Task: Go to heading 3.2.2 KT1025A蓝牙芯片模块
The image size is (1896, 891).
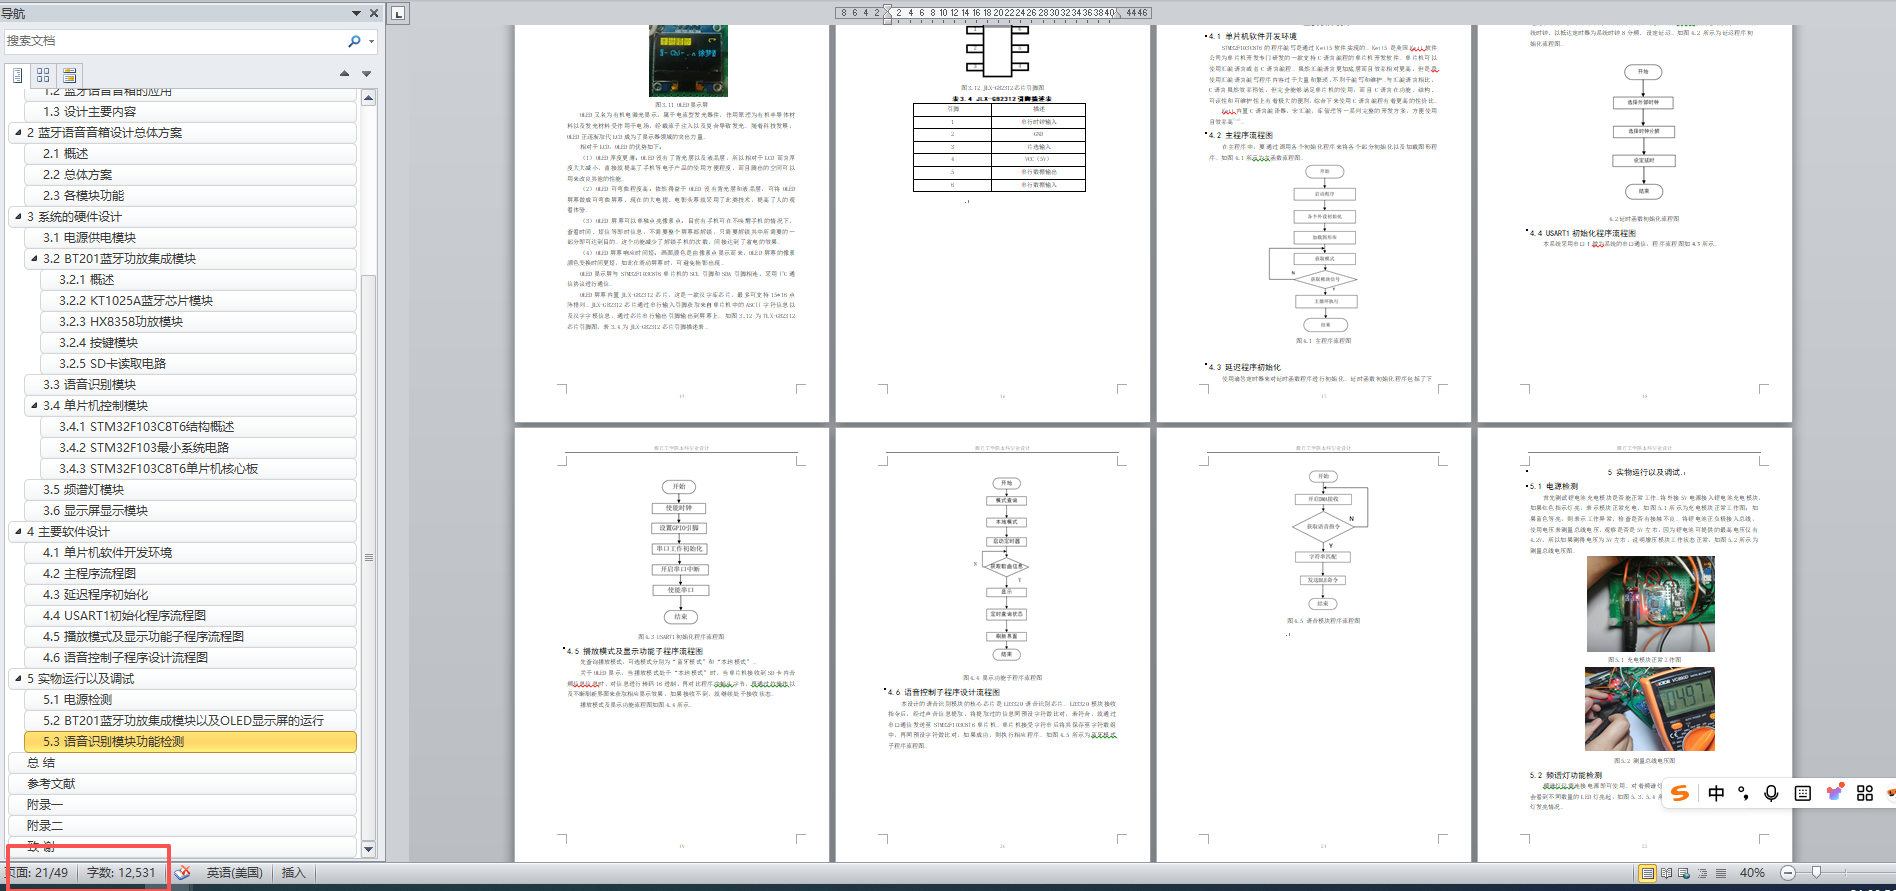Action: [198, 300]
